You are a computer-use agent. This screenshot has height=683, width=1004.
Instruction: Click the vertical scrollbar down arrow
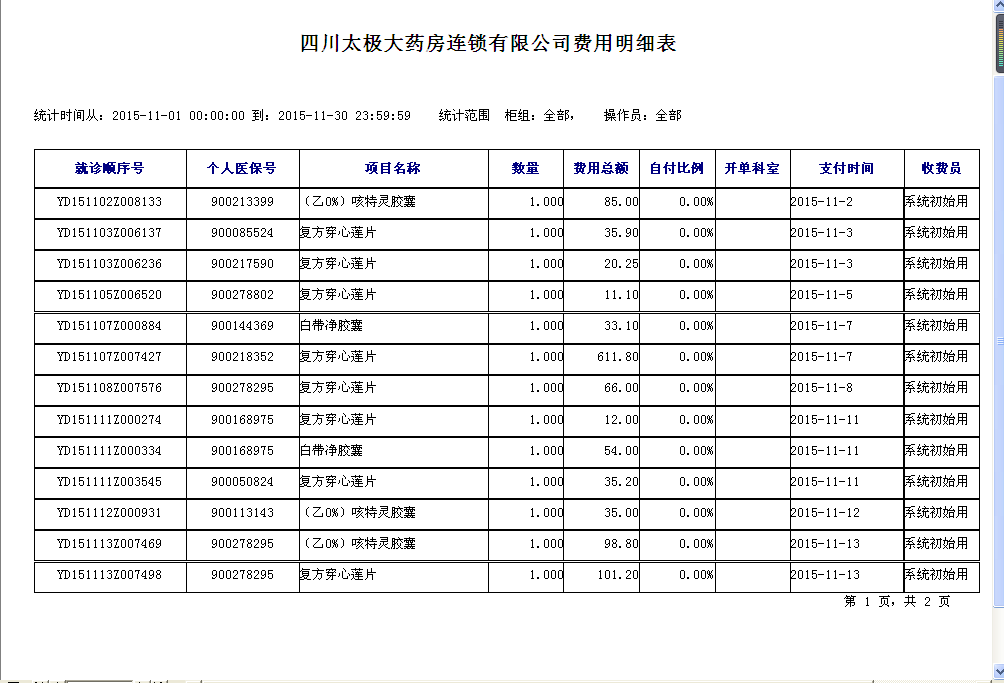click(x=999, y=671)
